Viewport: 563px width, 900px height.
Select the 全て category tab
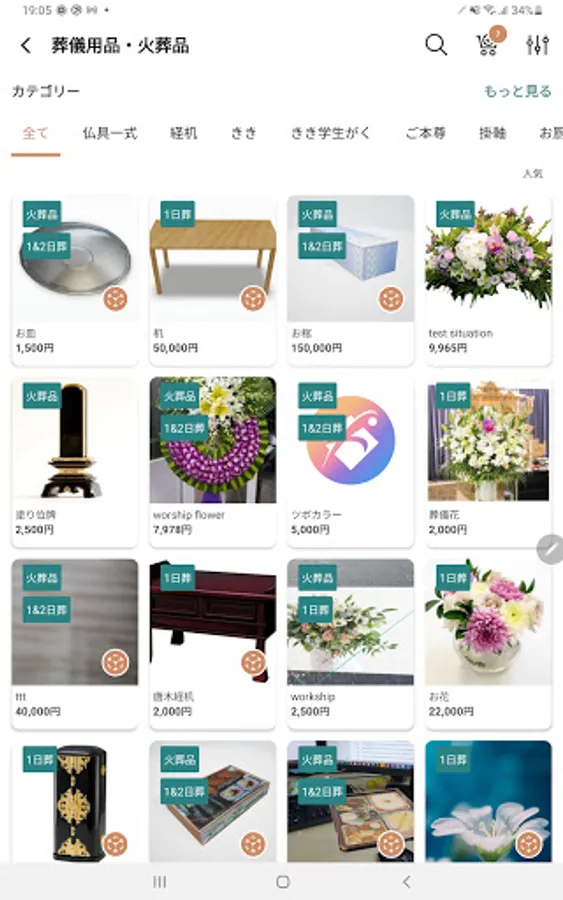click(36, 134)
